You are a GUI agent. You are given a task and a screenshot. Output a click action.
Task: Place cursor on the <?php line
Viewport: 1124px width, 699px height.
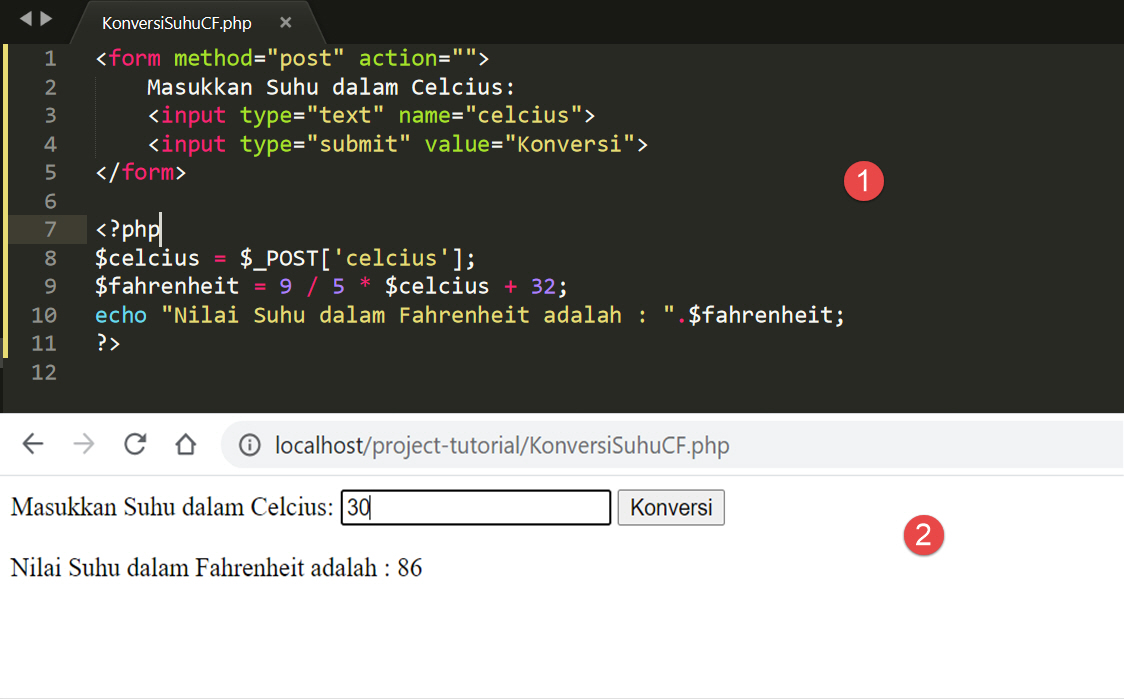click(128, 229)
